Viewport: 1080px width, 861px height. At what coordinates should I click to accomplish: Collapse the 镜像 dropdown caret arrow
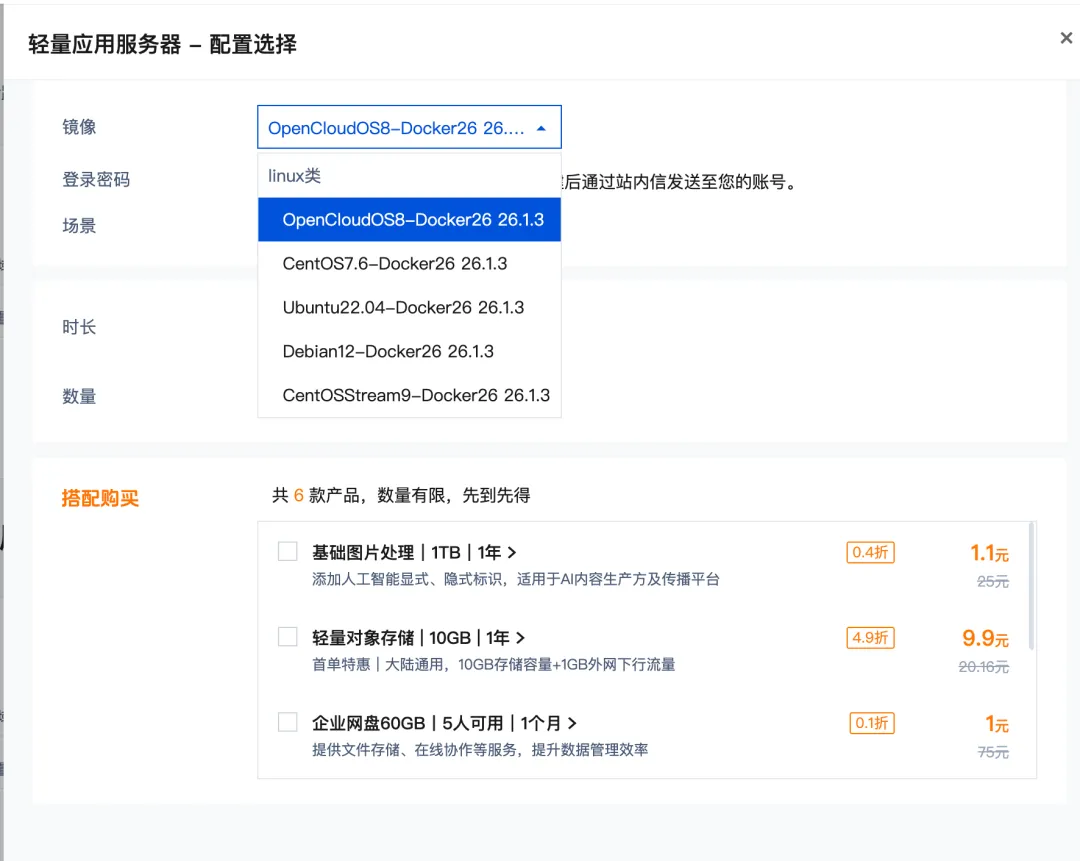(x=541, y=128)
